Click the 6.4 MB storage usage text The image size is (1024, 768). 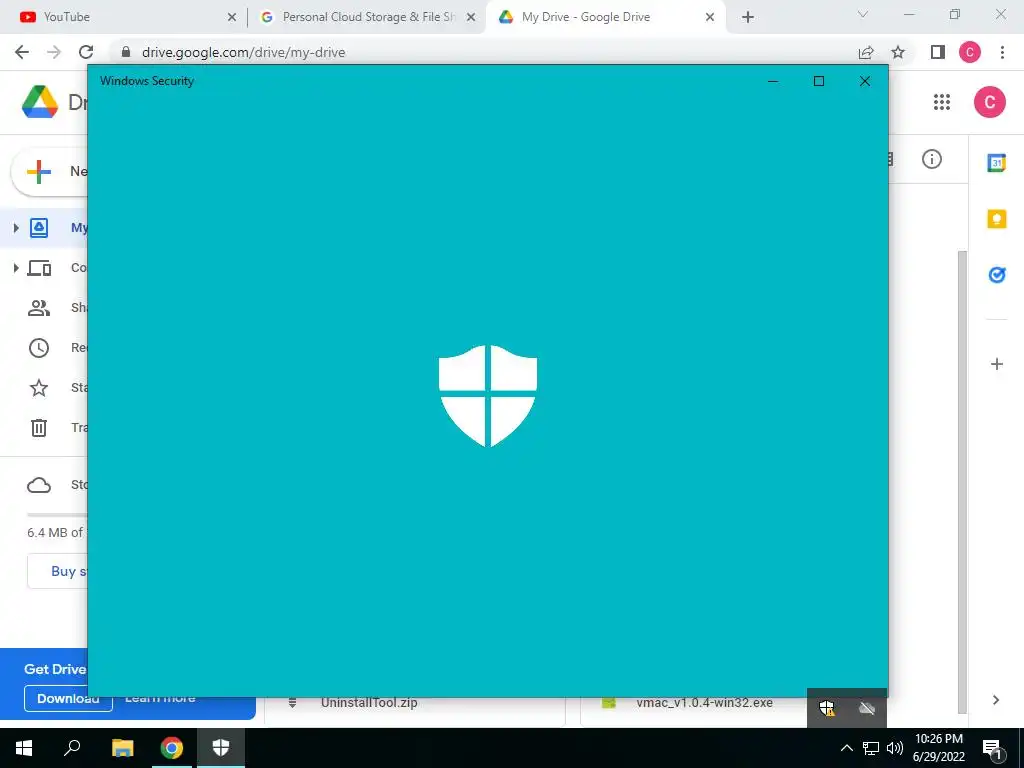(56, 533)
